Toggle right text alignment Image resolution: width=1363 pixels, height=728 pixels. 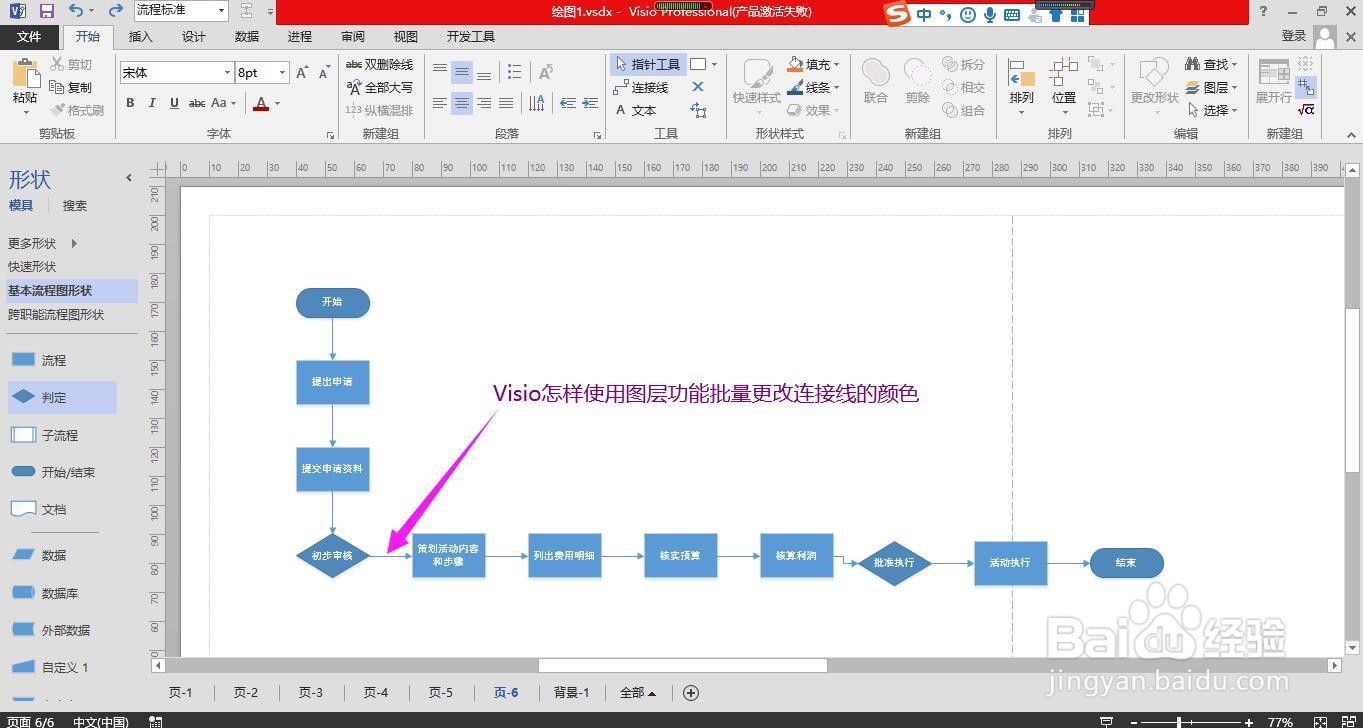pyautogui.click(x=484, y=103)
